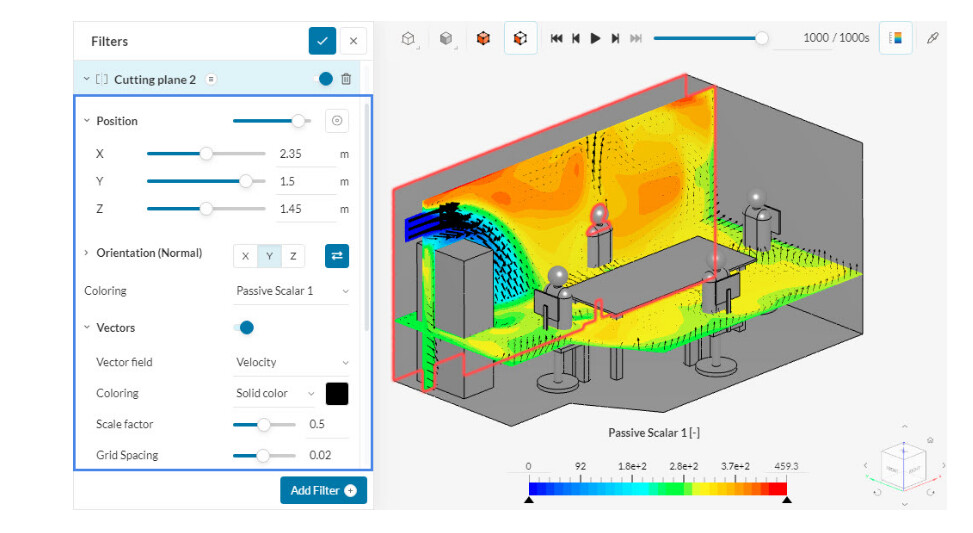Screen dimensions: 973x533
Task: Flip the cutting plane orientation
Action: click(x=337, y=256)
